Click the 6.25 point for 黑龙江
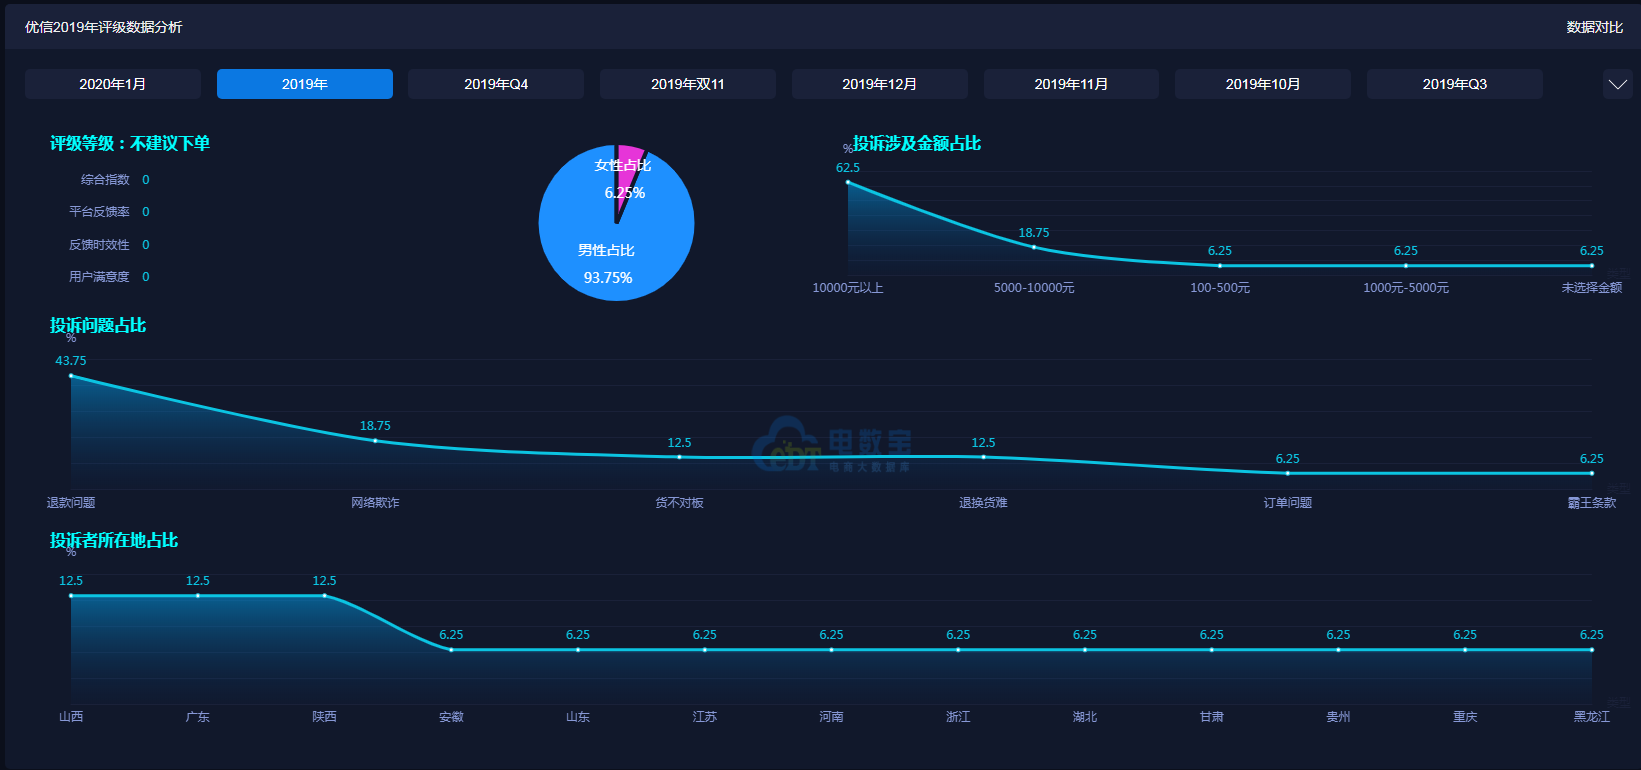1641x770 pixels. pos(1592,649)
